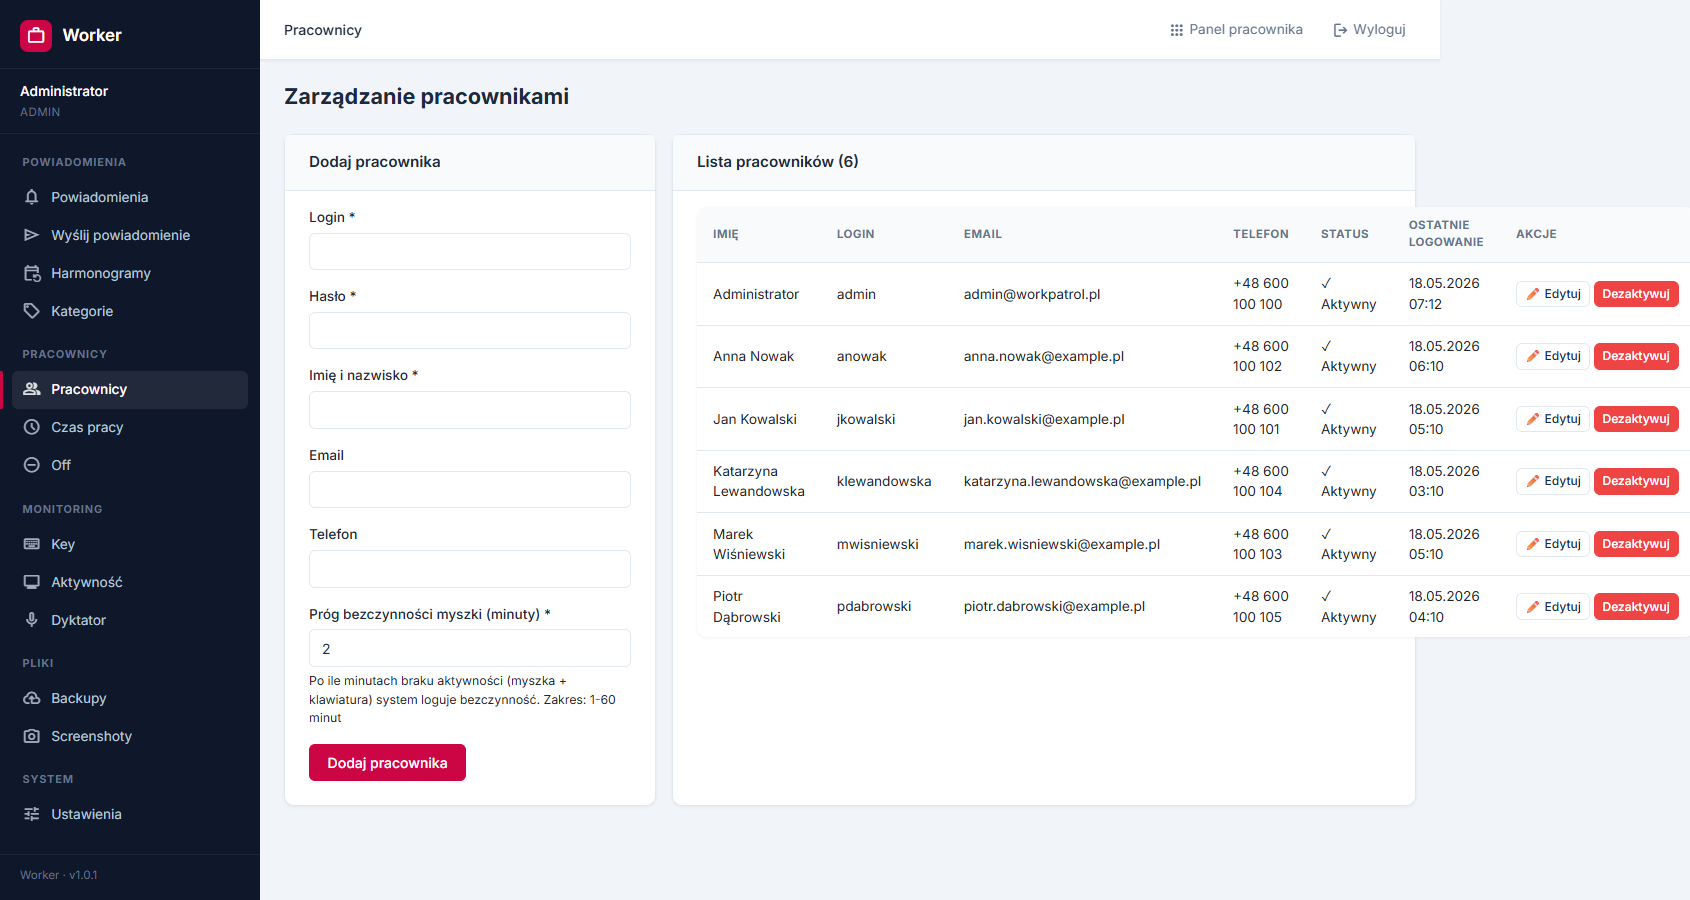This screenshot has width=1690, height=900.
Task: Click the Key keyboard icon
Action: coord(32,544)
